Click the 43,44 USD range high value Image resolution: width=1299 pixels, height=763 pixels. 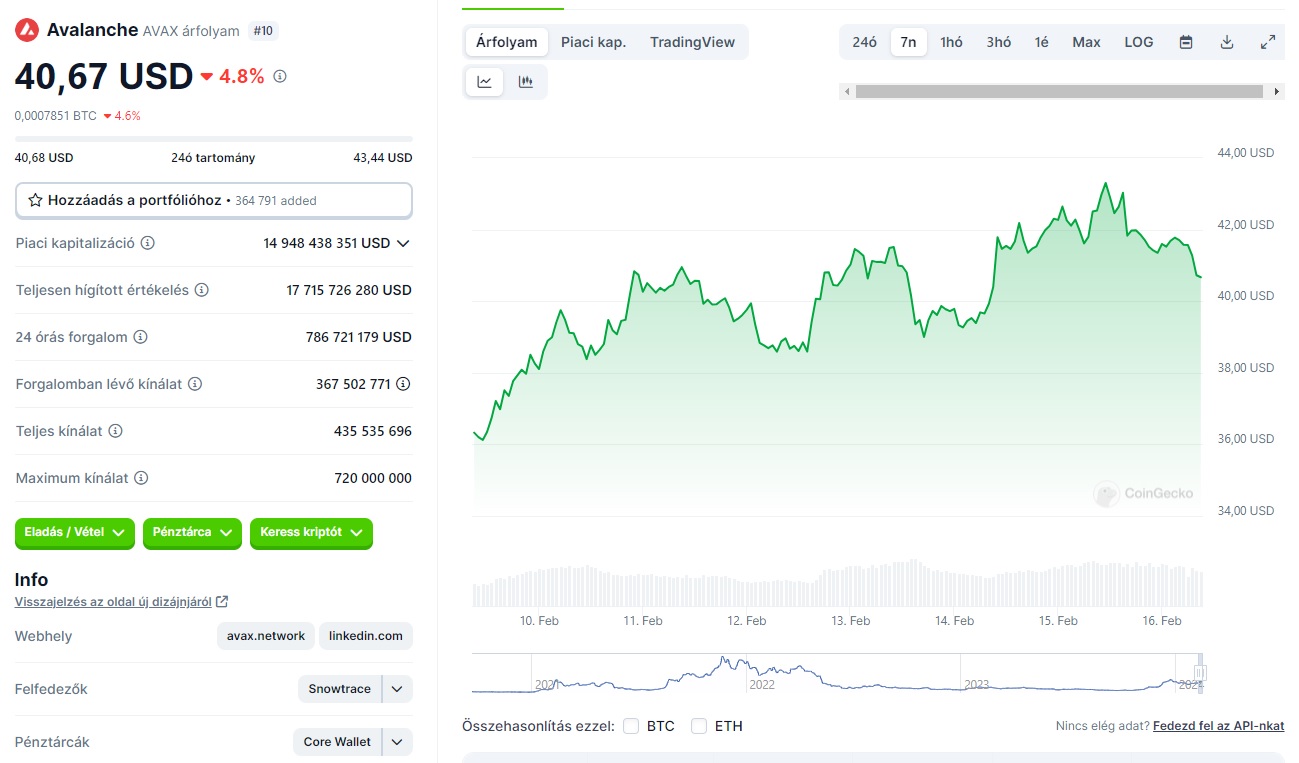coord(383,158)
